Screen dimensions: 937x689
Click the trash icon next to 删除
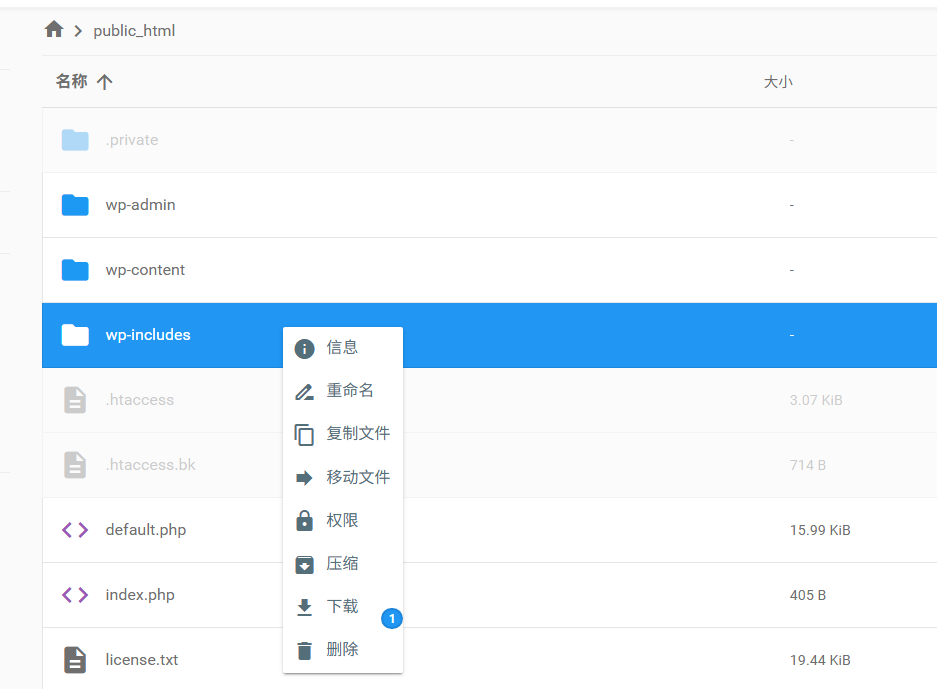point(304,649)
